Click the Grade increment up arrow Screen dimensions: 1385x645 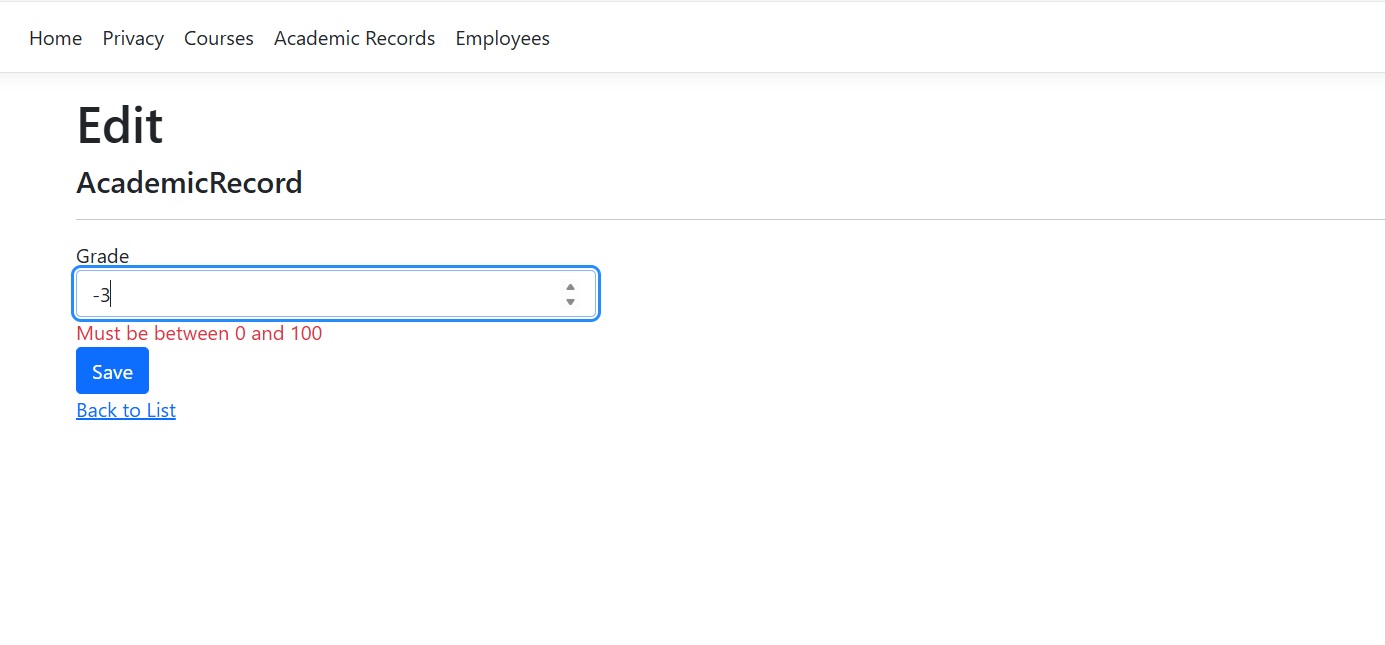(570, 288)
